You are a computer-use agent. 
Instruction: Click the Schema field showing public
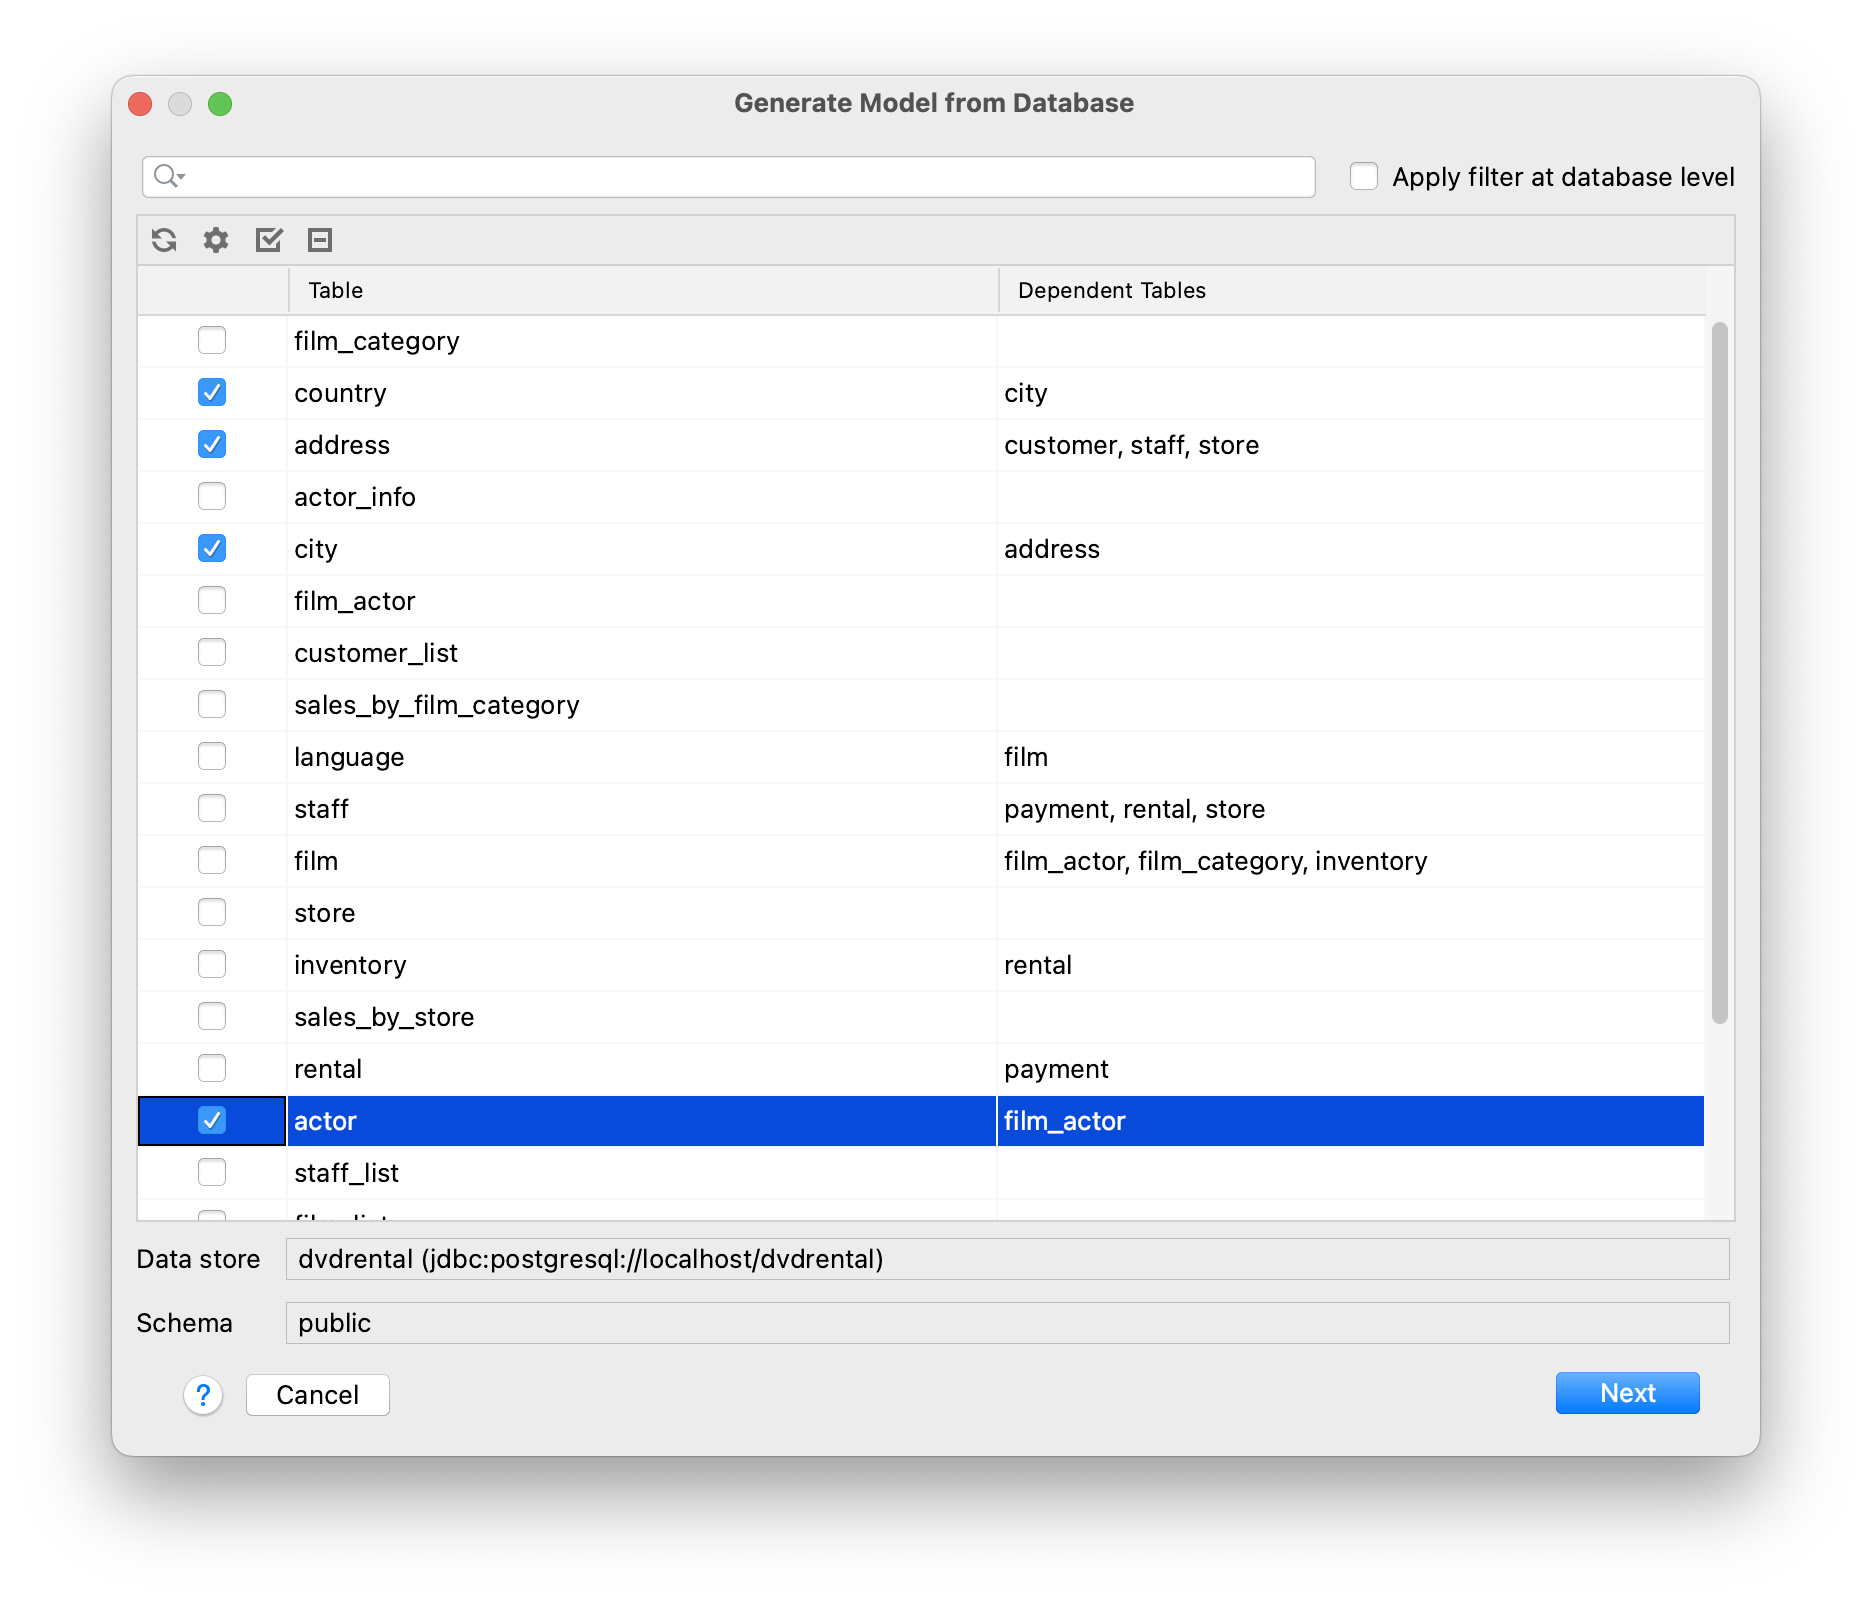(1007, 1323)
